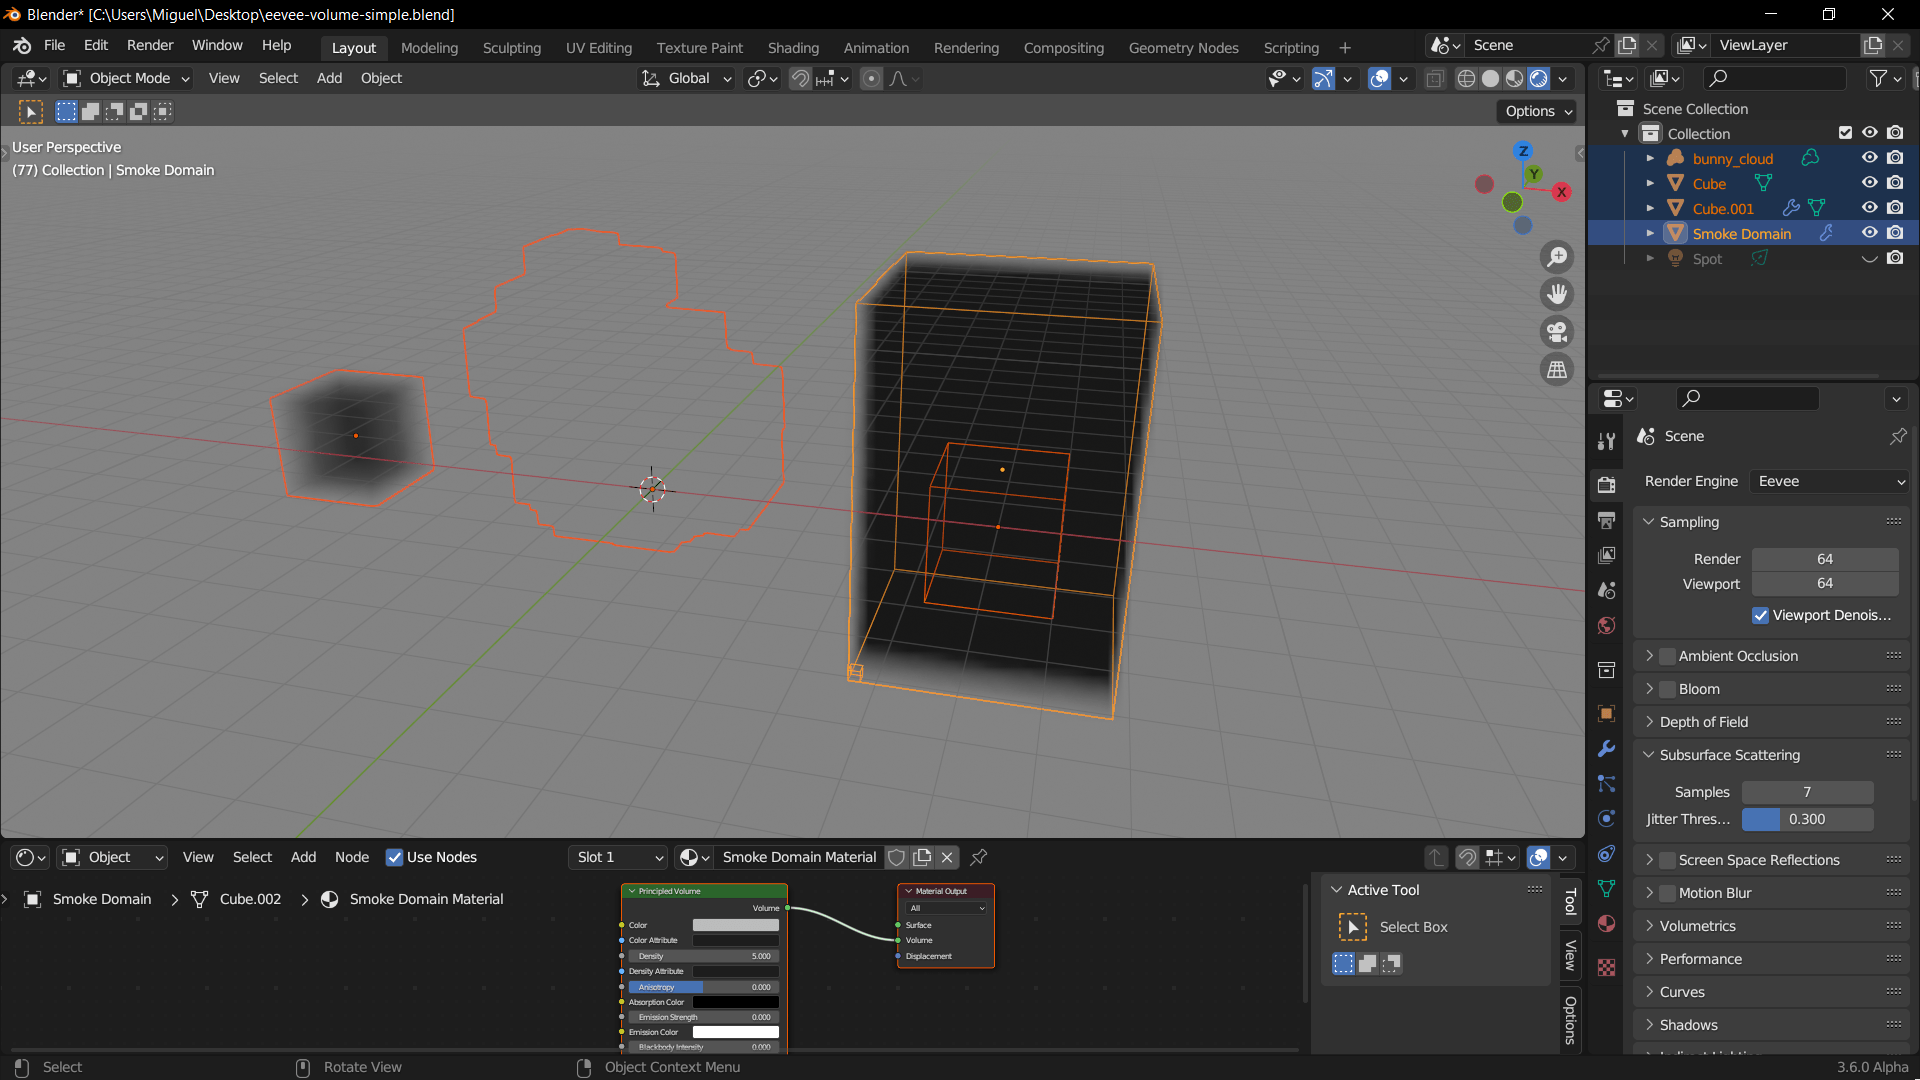
Task: Click the viewport Options button
Action: pos(1536,111)
